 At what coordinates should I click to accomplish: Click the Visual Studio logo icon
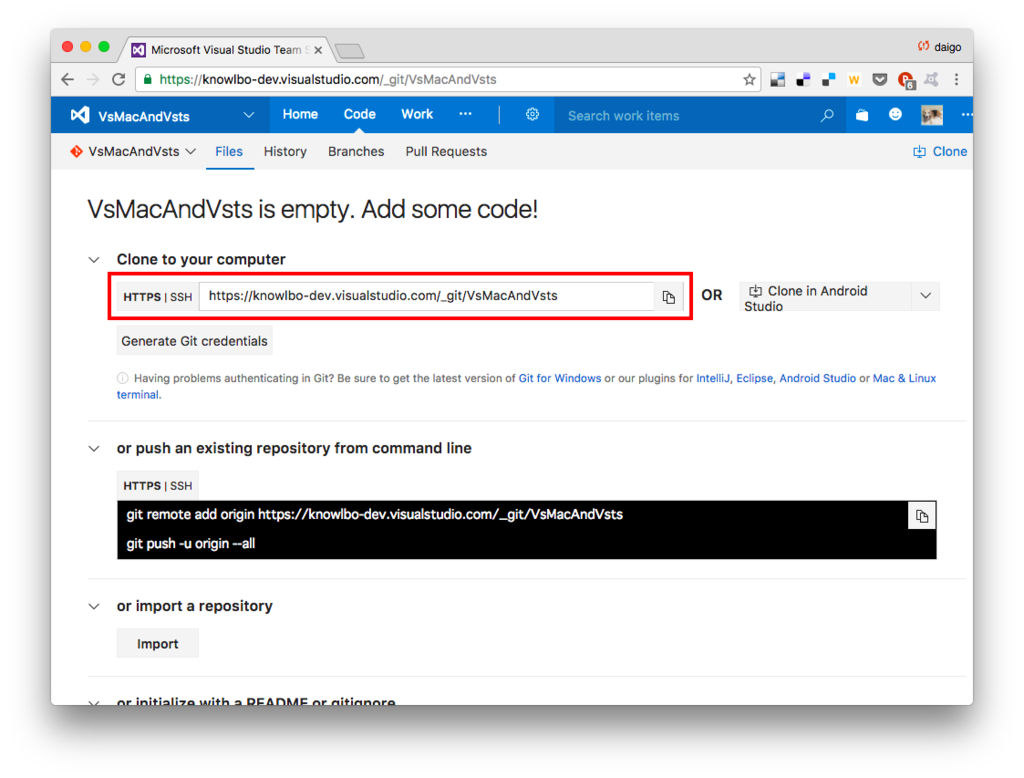pos(80,115)
